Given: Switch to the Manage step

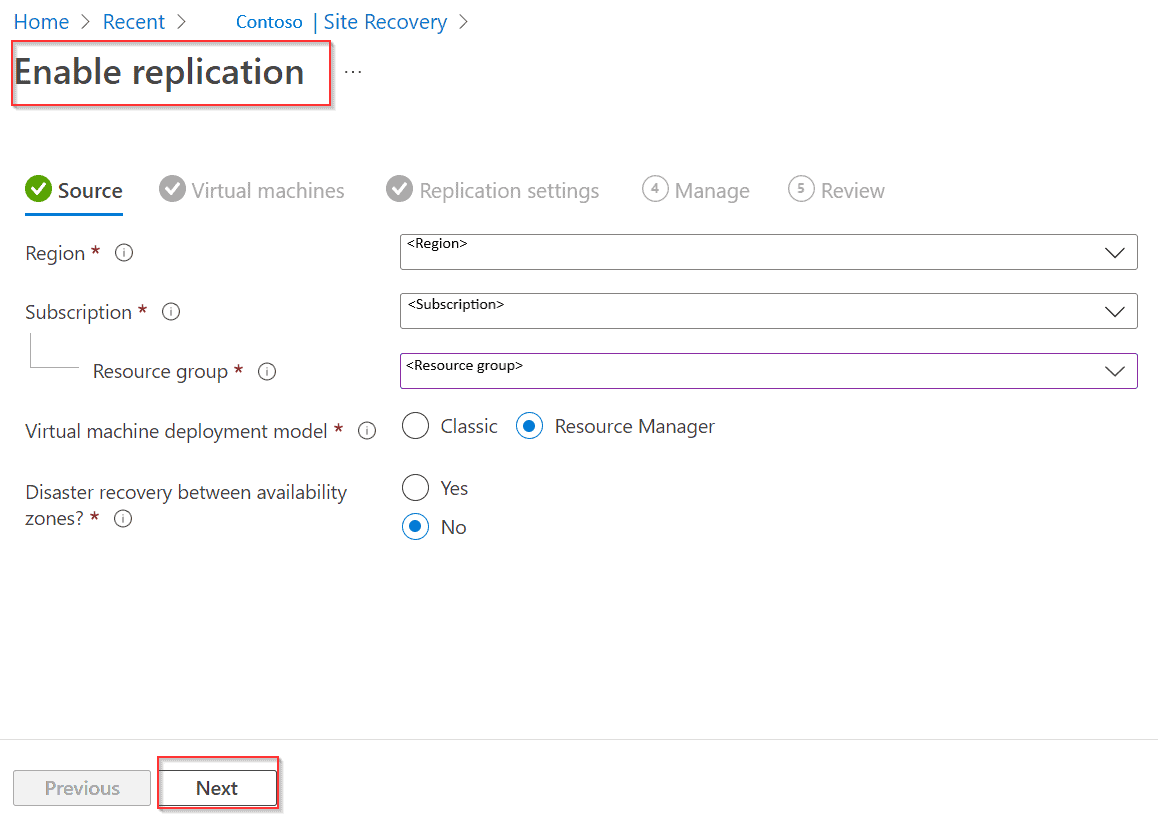Looking at the screenshot, I should (x=696, y=189).
